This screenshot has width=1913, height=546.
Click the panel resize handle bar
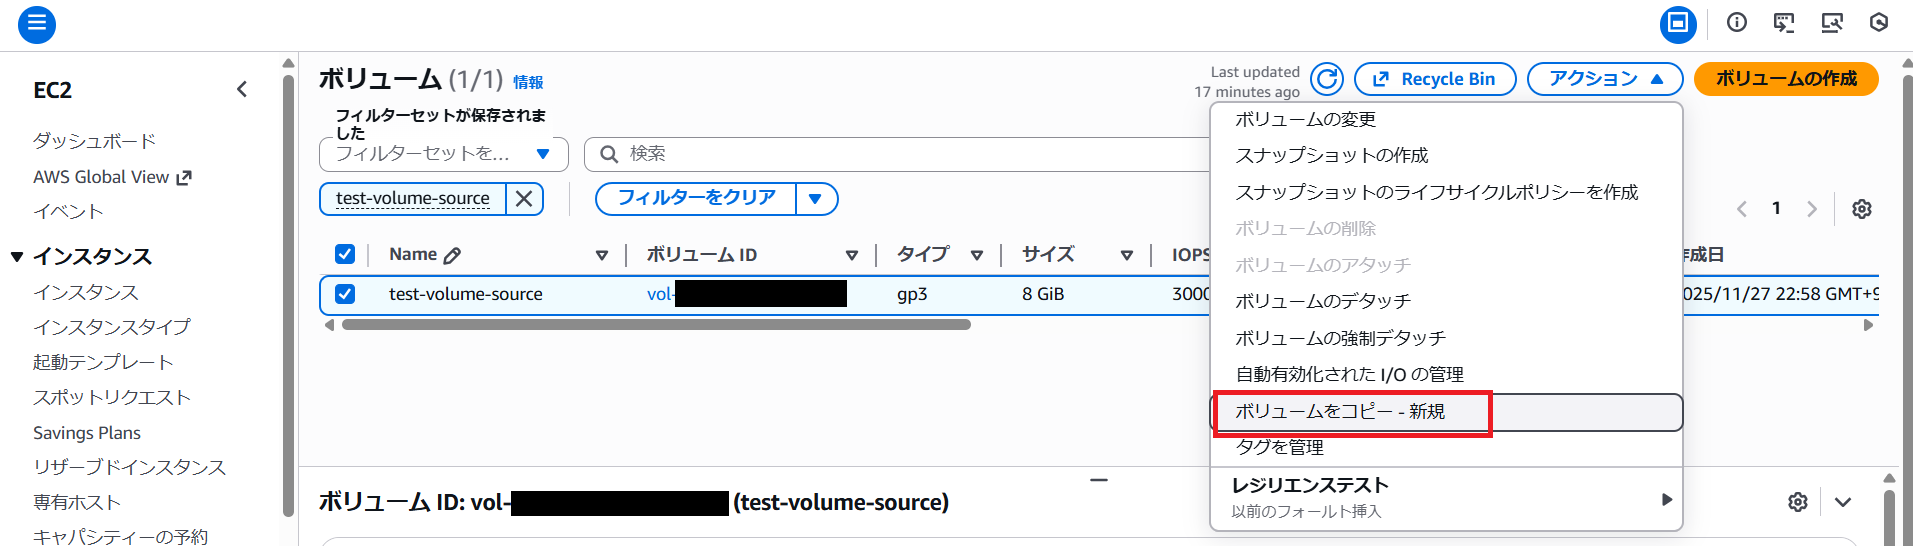tap(1099, 480)
